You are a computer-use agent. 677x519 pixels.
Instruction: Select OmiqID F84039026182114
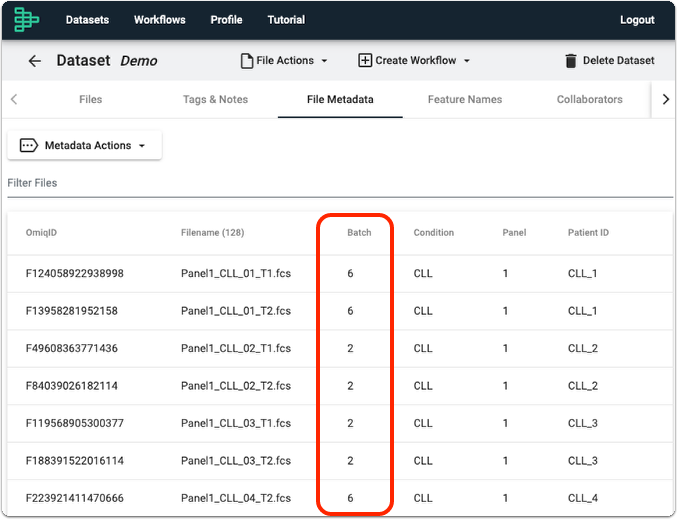click(72, 386)
